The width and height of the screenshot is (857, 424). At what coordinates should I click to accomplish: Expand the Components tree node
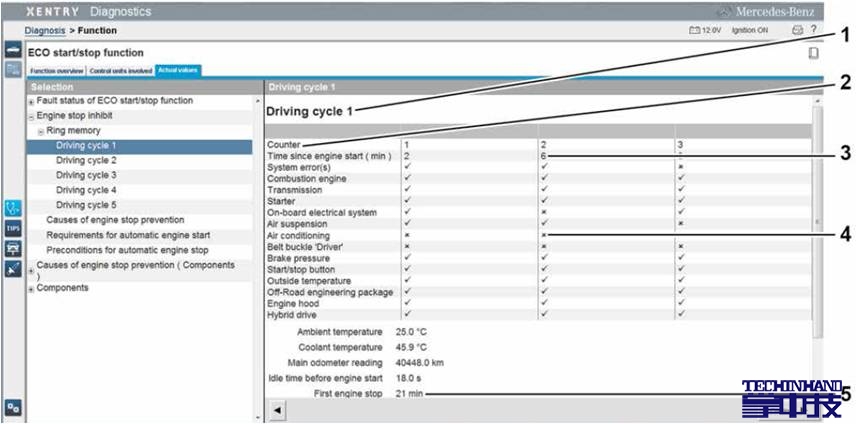pos(31,289)
